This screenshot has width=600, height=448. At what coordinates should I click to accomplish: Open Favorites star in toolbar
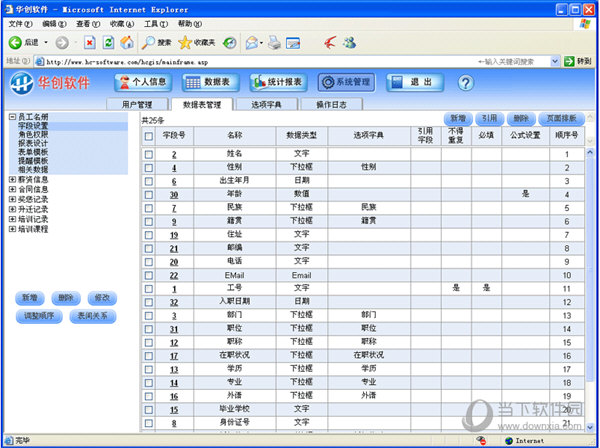tap(185, 42)
